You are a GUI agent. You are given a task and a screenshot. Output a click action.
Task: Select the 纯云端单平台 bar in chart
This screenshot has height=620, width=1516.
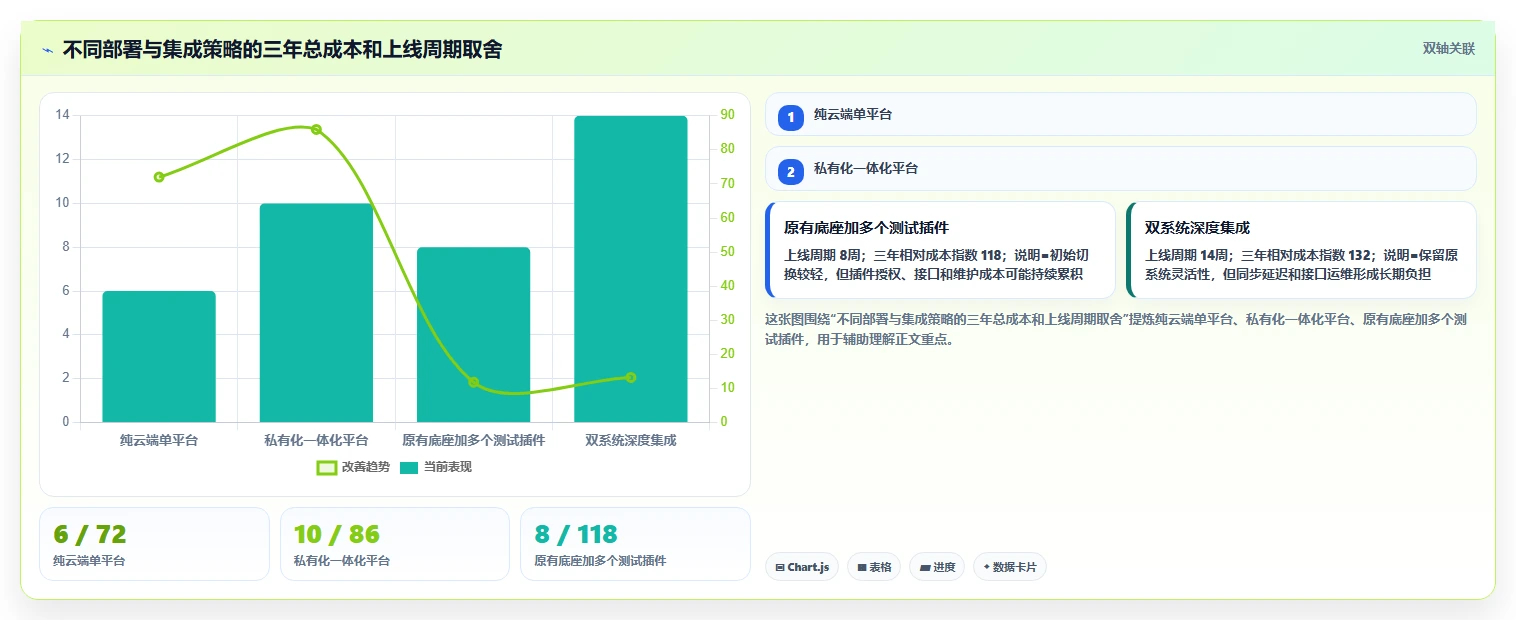click(159, 357)
